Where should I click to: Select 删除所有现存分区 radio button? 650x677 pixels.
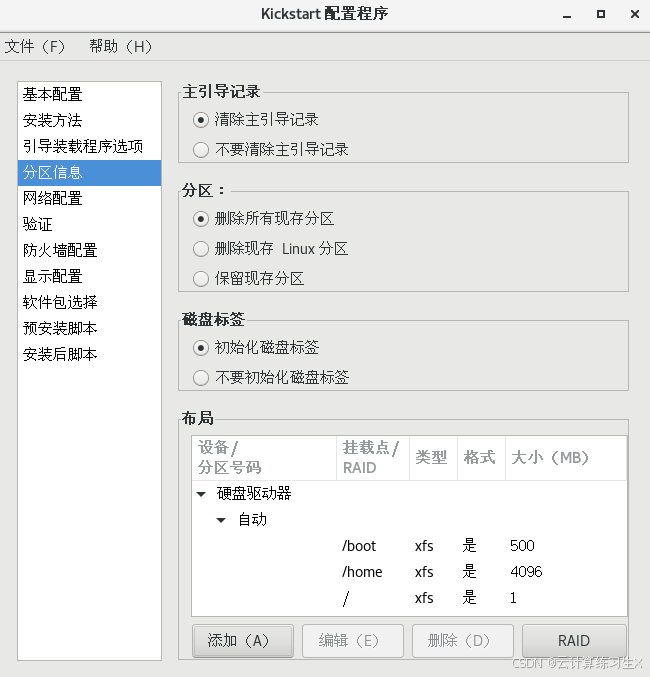point(201,219)
